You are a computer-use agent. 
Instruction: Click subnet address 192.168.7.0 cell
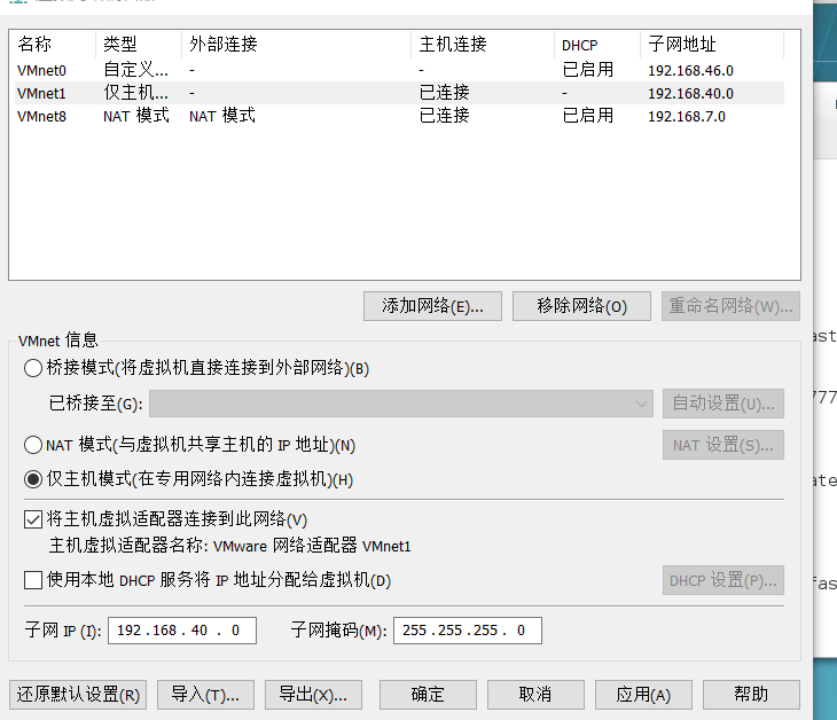point(686,116)
